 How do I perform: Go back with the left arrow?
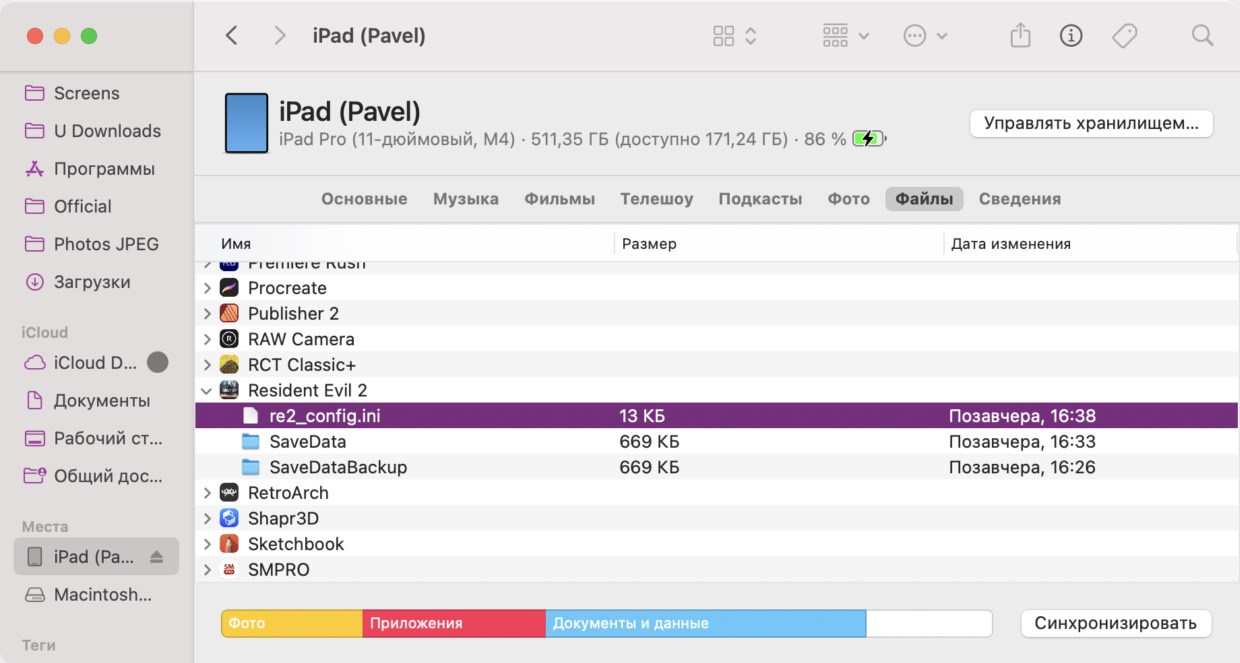[x=231, y=36]
